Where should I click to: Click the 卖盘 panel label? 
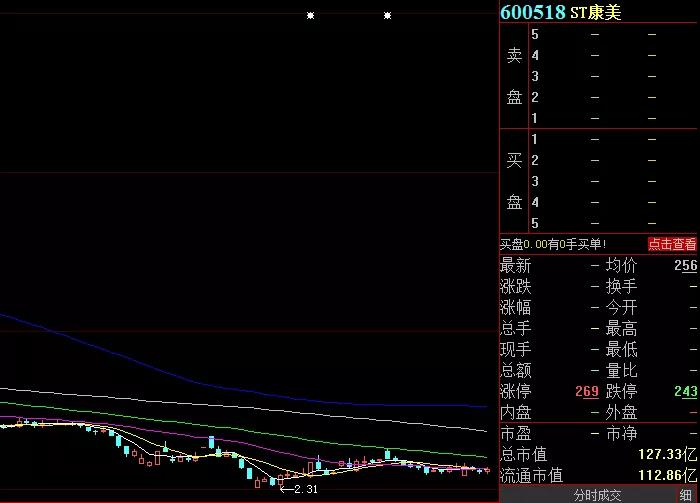[x=514, y=76]
